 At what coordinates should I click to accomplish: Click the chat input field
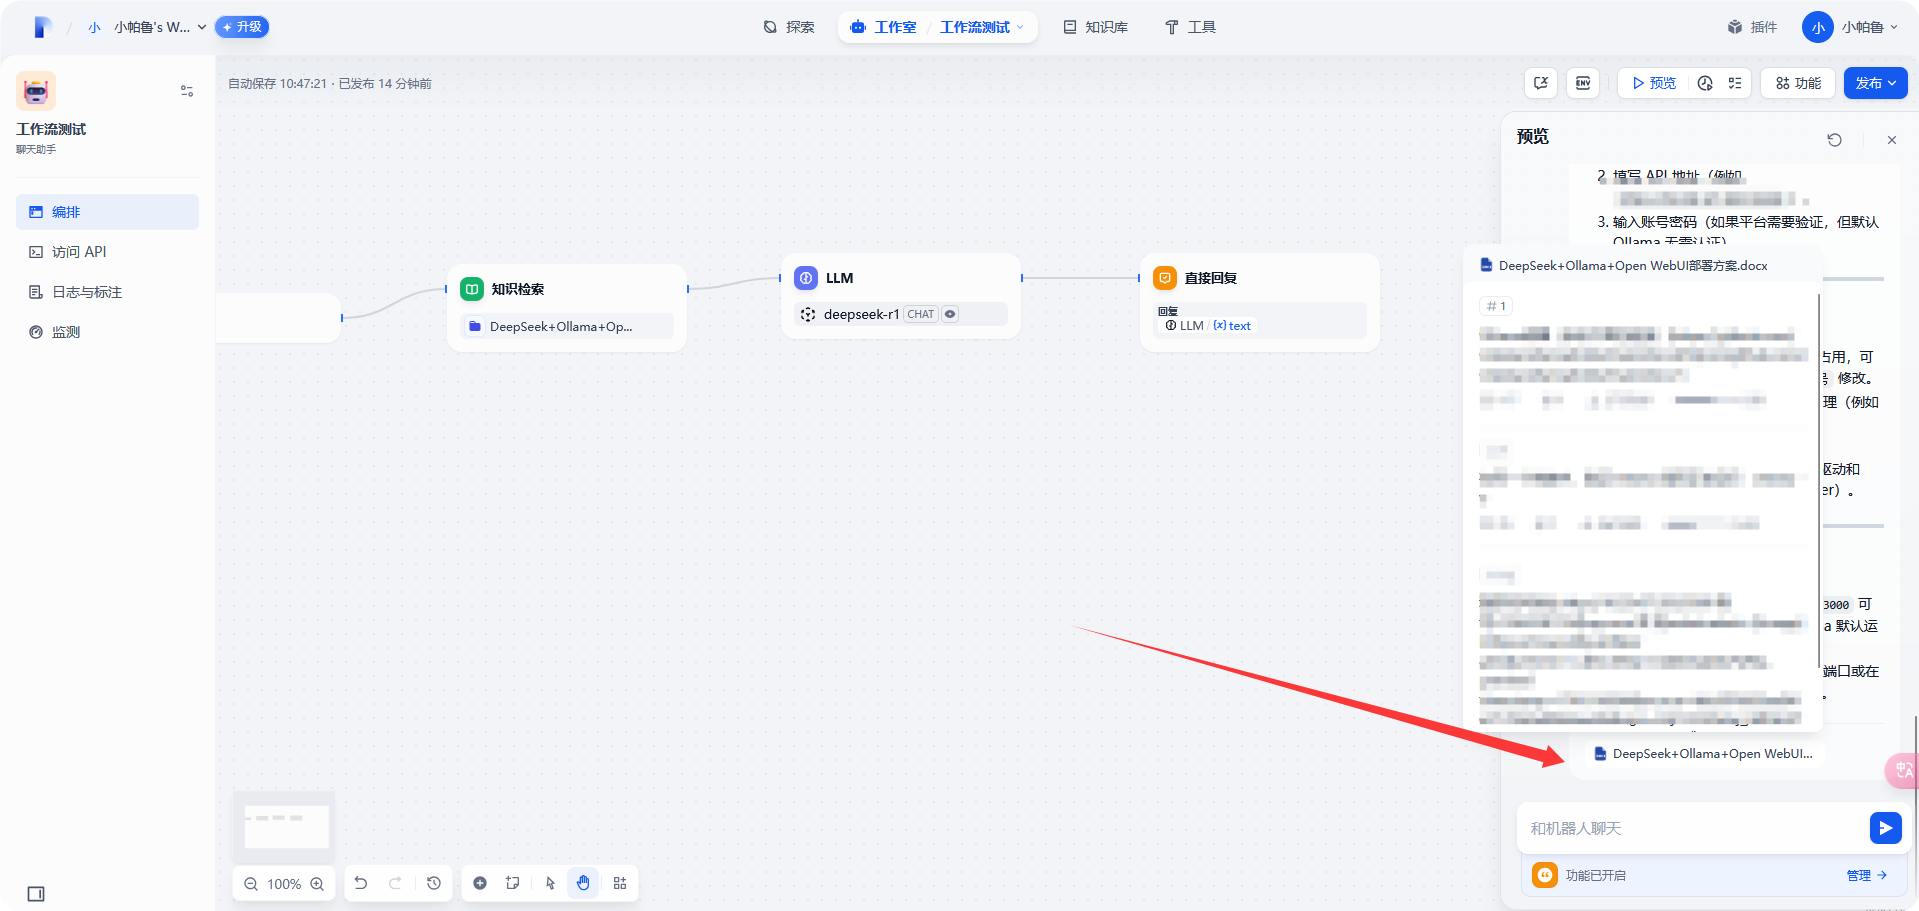tap(1690, 828)
